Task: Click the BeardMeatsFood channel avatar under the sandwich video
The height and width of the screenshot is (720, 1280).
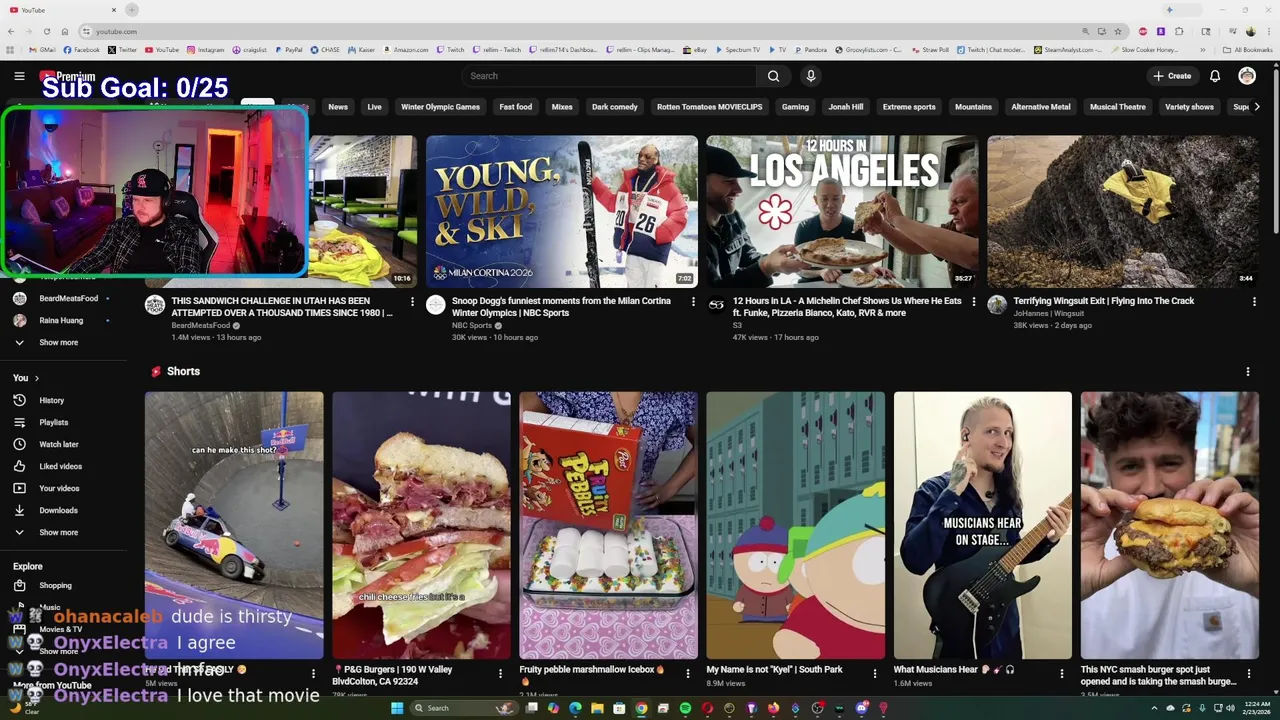Action: click(x=155, y=305)
